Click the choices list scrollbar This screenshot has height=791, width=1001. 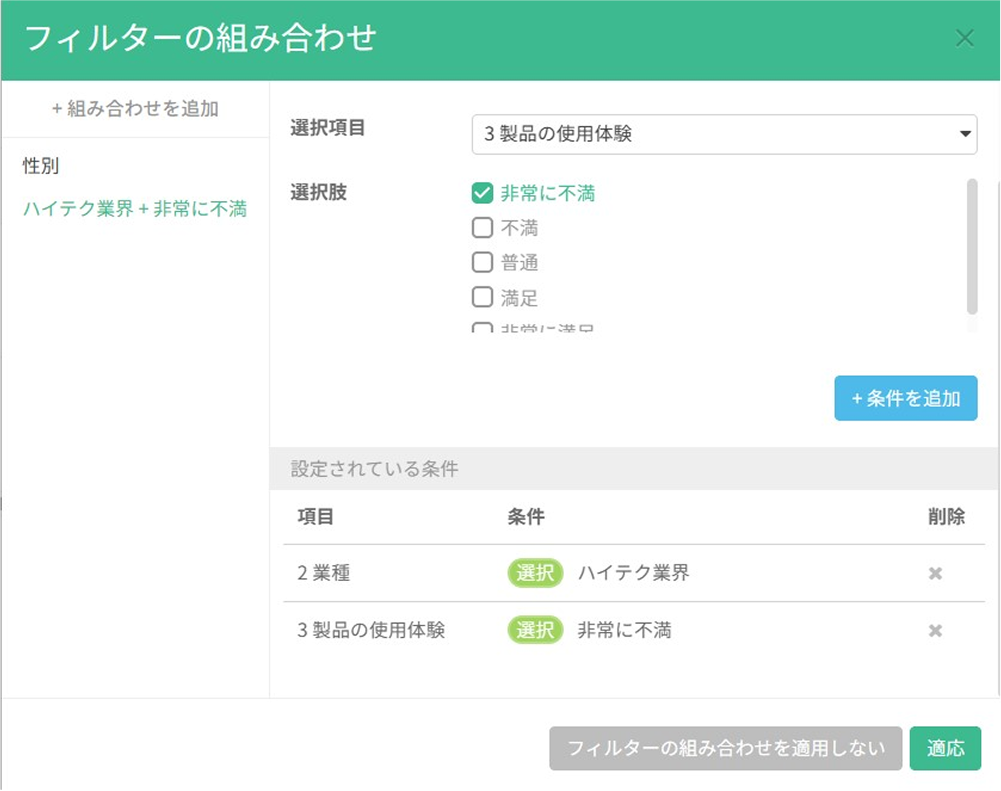972,247
